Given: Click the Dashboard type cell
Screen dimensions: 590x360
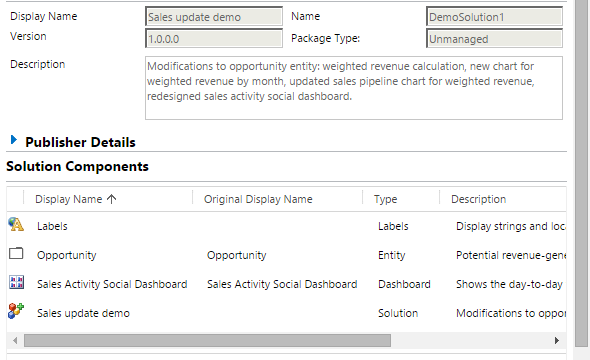Looking at the screenshot, I should point(404,284).
